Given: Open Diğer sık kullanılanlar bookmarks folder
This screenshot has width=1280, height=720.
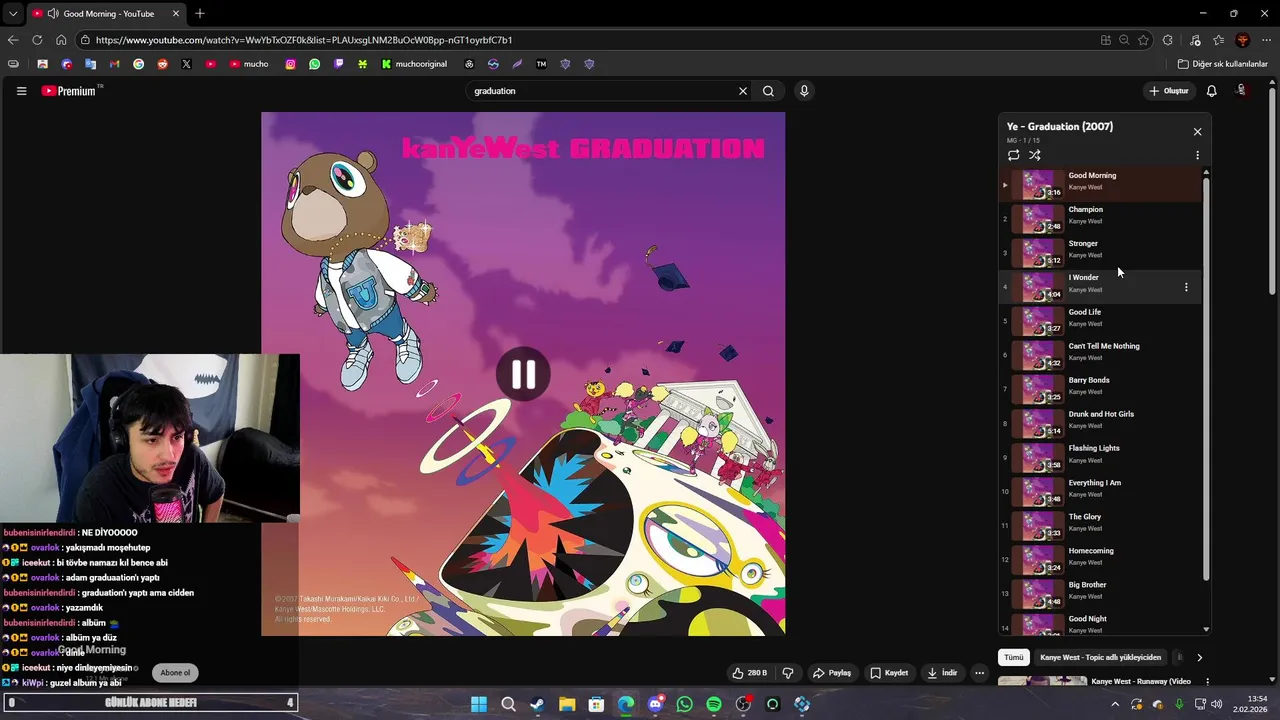Looking at the screenshot, I should click(x=1222, y=64).
